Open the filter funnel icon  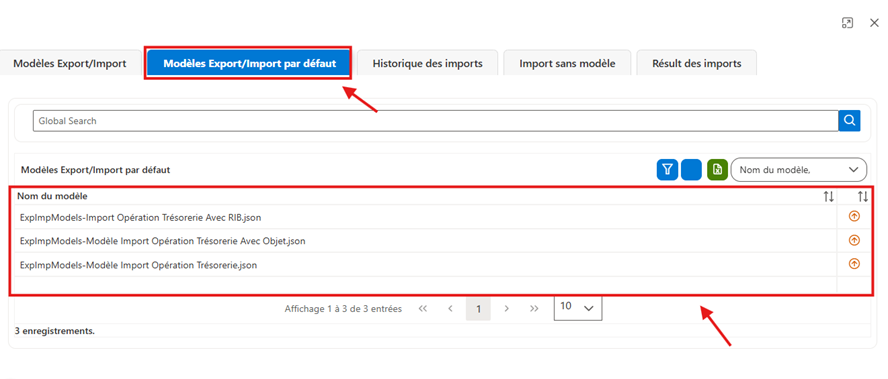668,169
